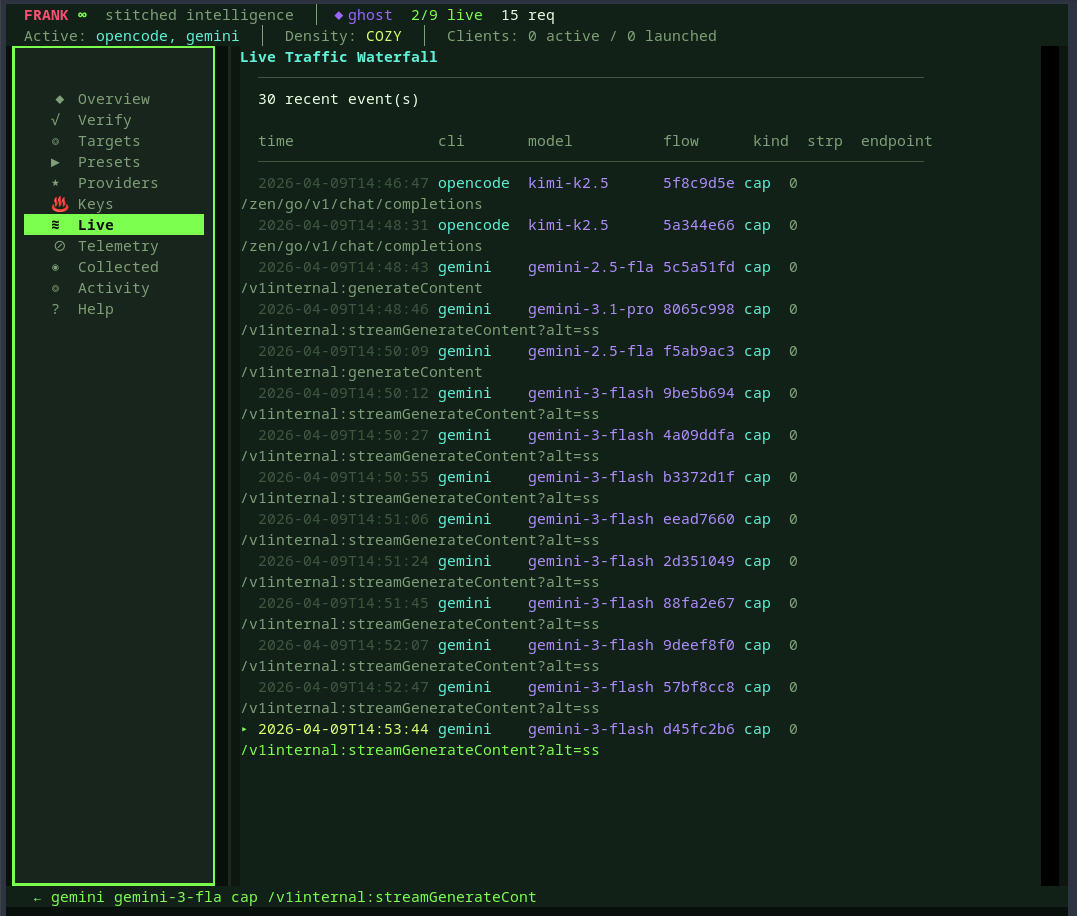The width and height of the screenshot is (1077, 916).
Task: Click the 'endpoint' column header
Action: point(896,141)
